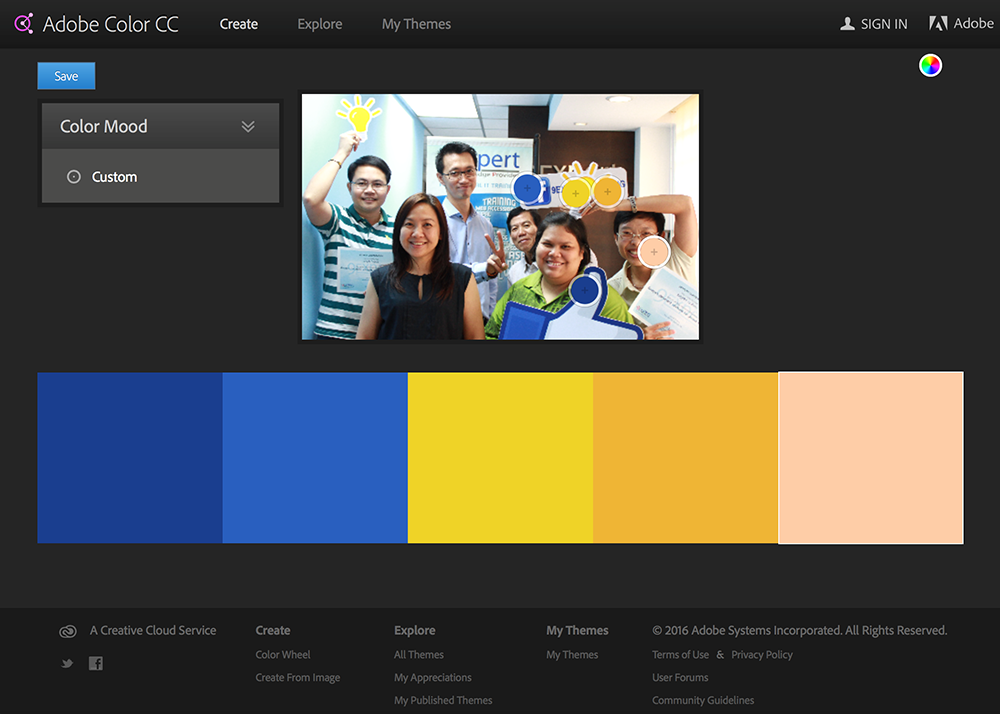Click the Adobe logo in top right
Image resolution: width=1000 pixels, height=714 pixels.
pos(938,23)
